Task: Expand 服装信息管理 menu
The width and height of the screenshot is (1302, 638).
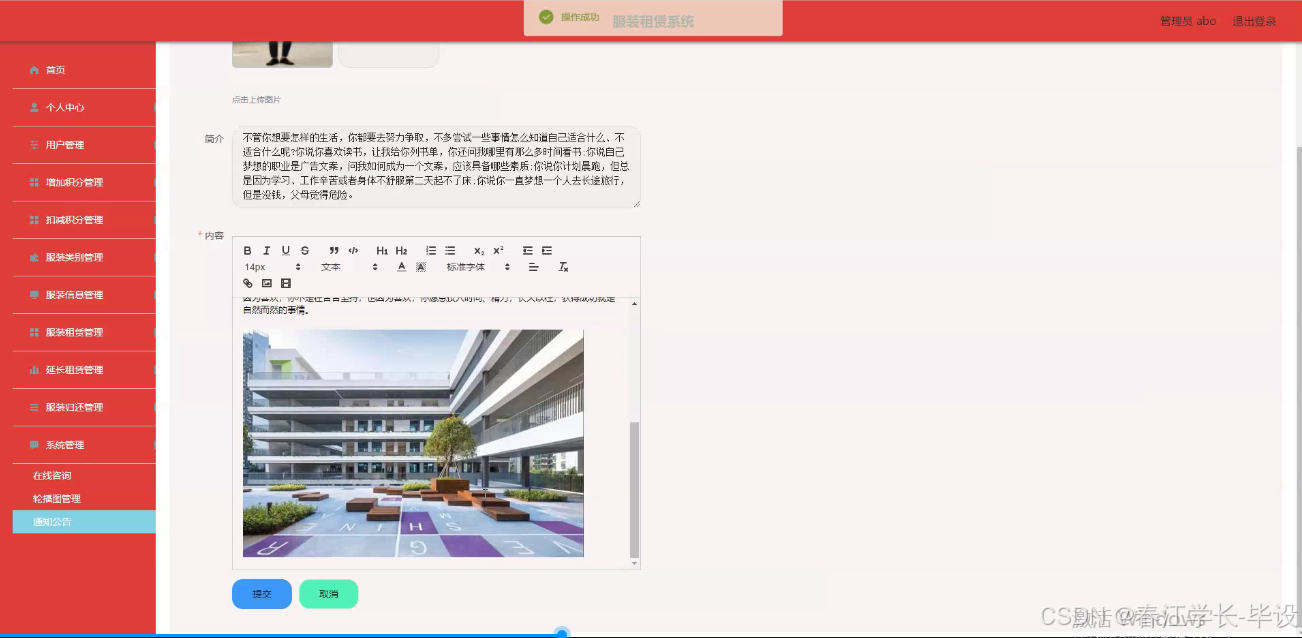Action: [x=84, y=295]
